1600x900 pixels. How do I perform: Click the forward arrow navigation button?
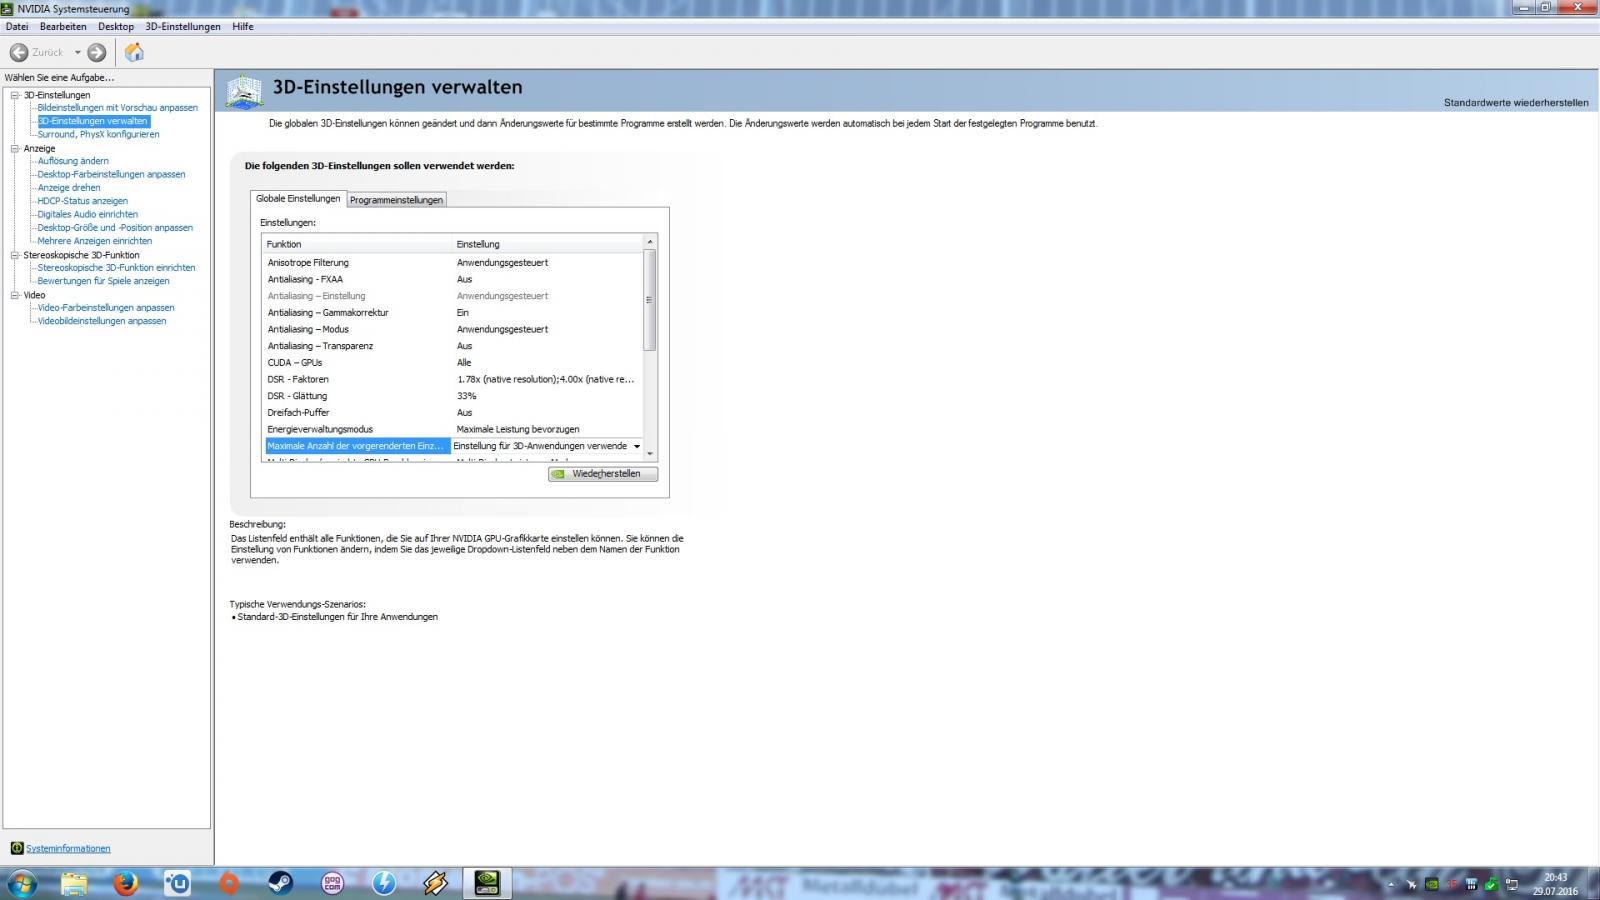97,52
